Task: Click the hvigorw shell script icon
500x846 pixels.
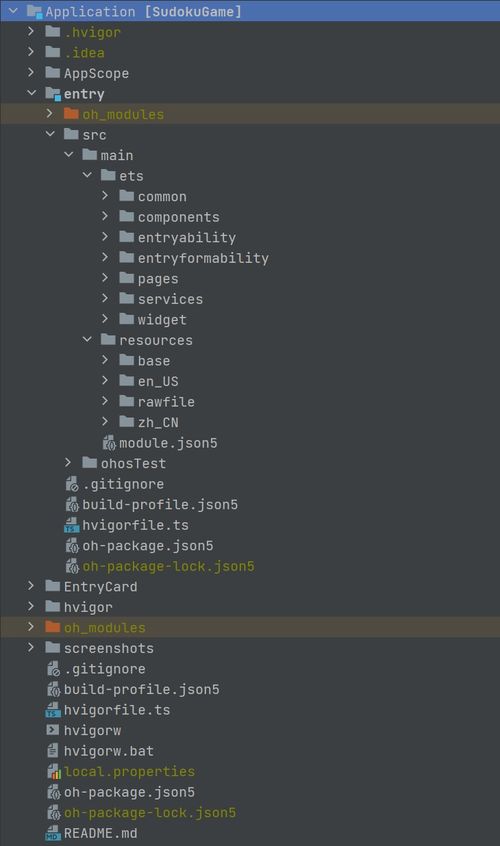Action: tap(53, 730)
